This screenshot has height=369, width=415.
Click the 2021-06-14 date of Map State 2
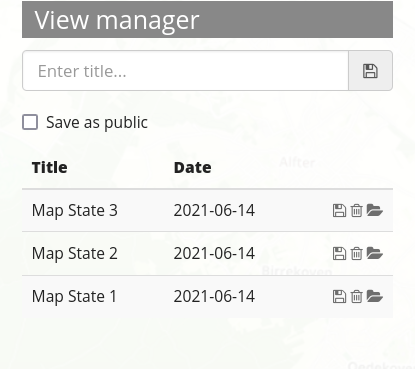coord(214,254)
